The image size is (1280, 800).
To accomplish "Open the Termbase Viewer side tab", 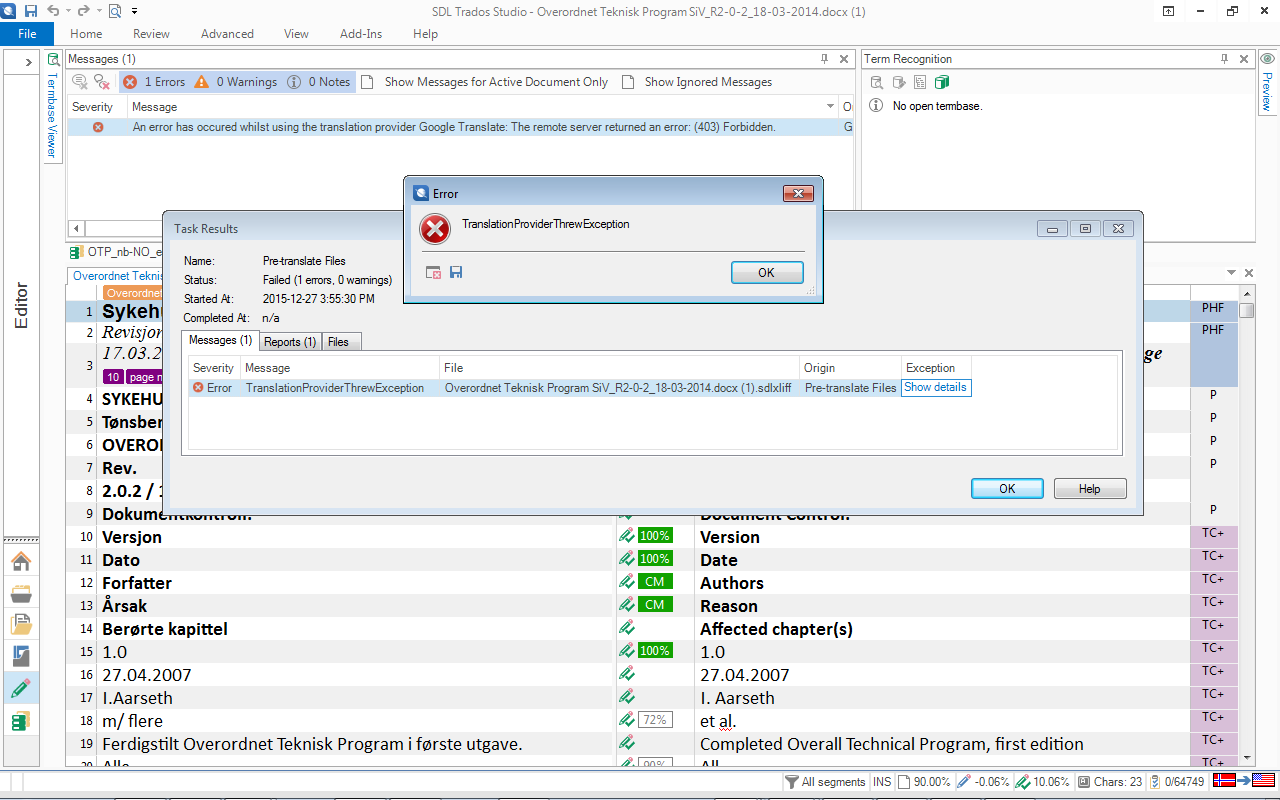I will (53, 107).
